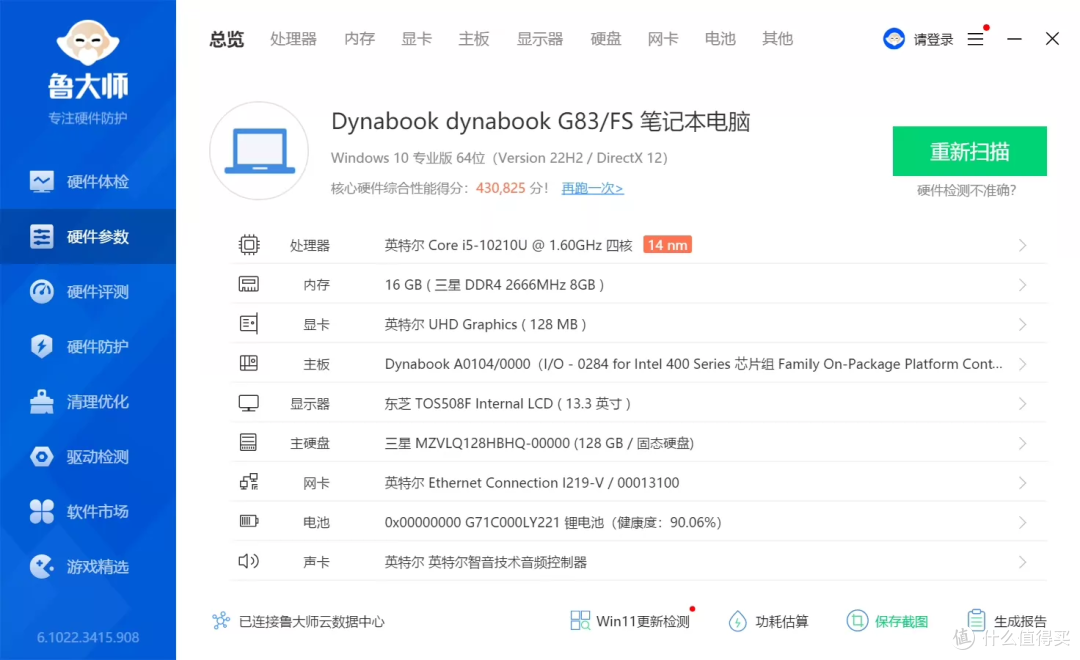The image size is (1080, 660).
Task: Open 游戏精选 games section
Action: [87, 567]
